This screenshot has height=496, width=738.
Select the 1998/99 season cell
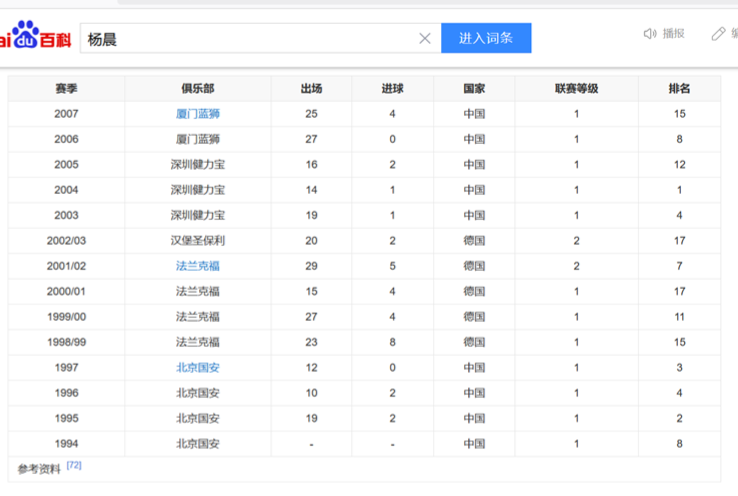pyautogui.click(x=66, y=343)
